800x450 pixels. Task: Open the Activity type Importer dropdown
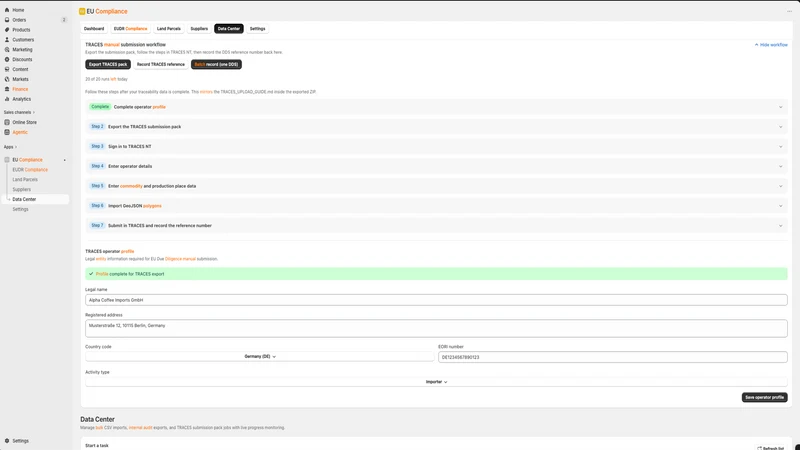[x=436, y=382]
